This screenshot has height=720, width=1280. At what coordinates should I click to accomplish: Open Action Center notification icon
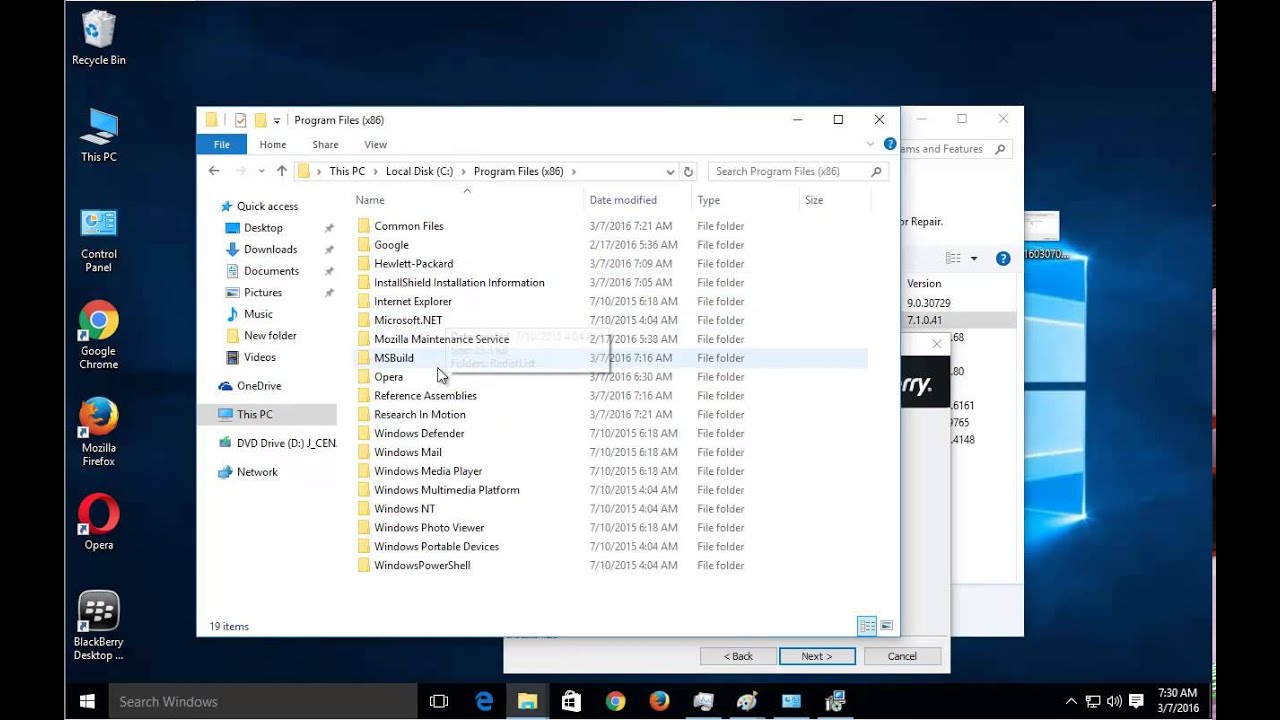(x=1137, y=701)
